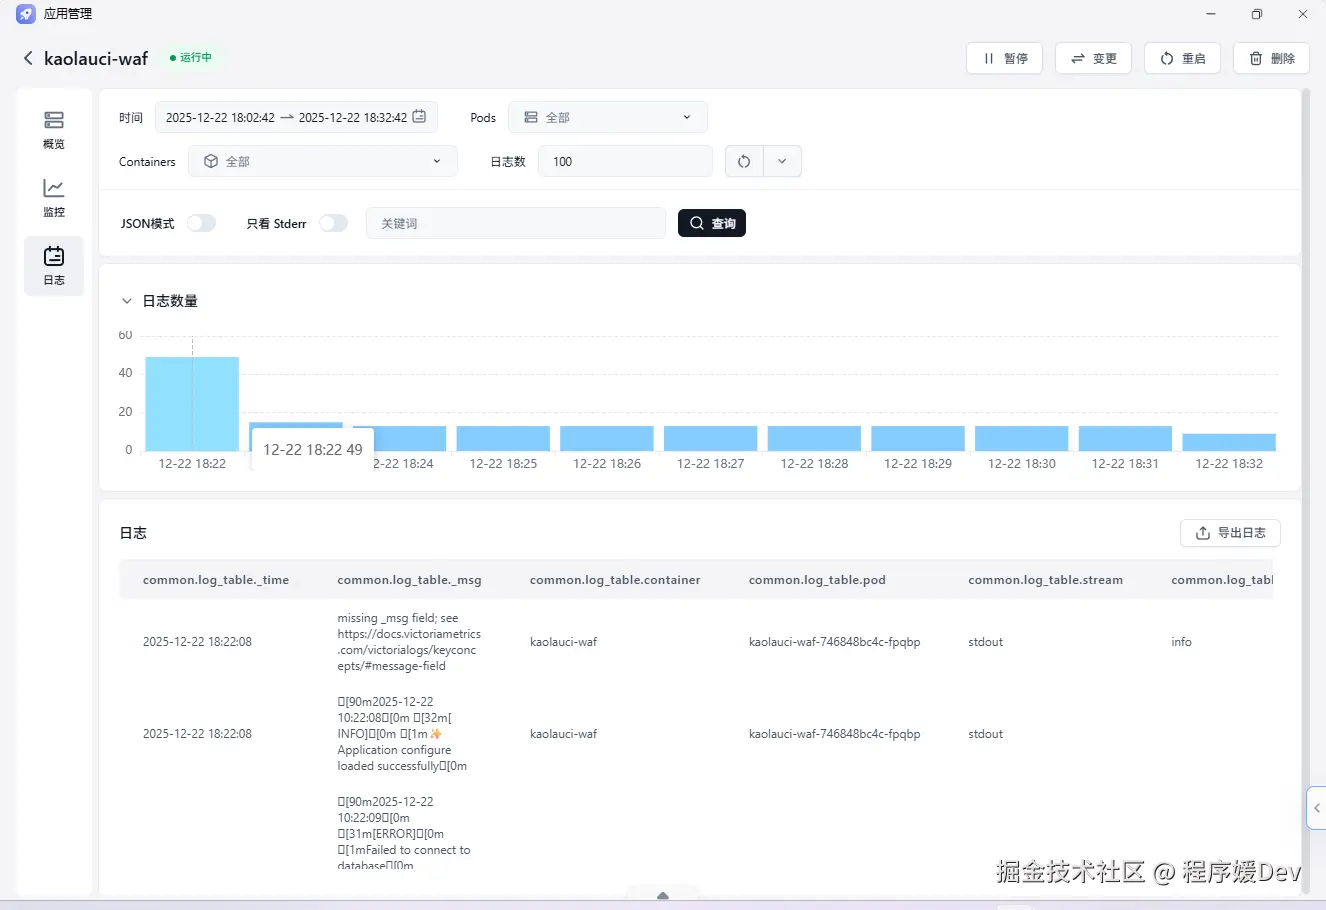
Task: Click the 关键词 keyword input field
Action: 516,223
